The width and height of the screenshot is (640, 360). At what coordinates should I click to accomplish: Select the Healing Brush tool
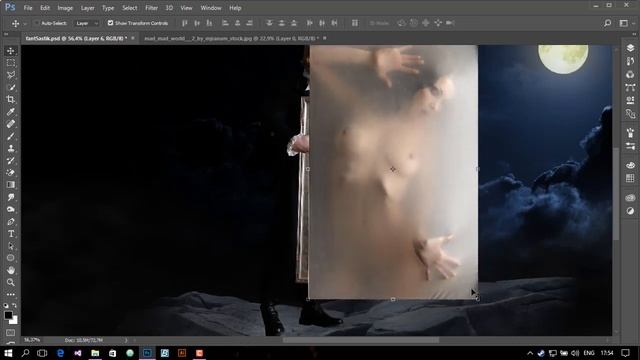pos(11,124)
